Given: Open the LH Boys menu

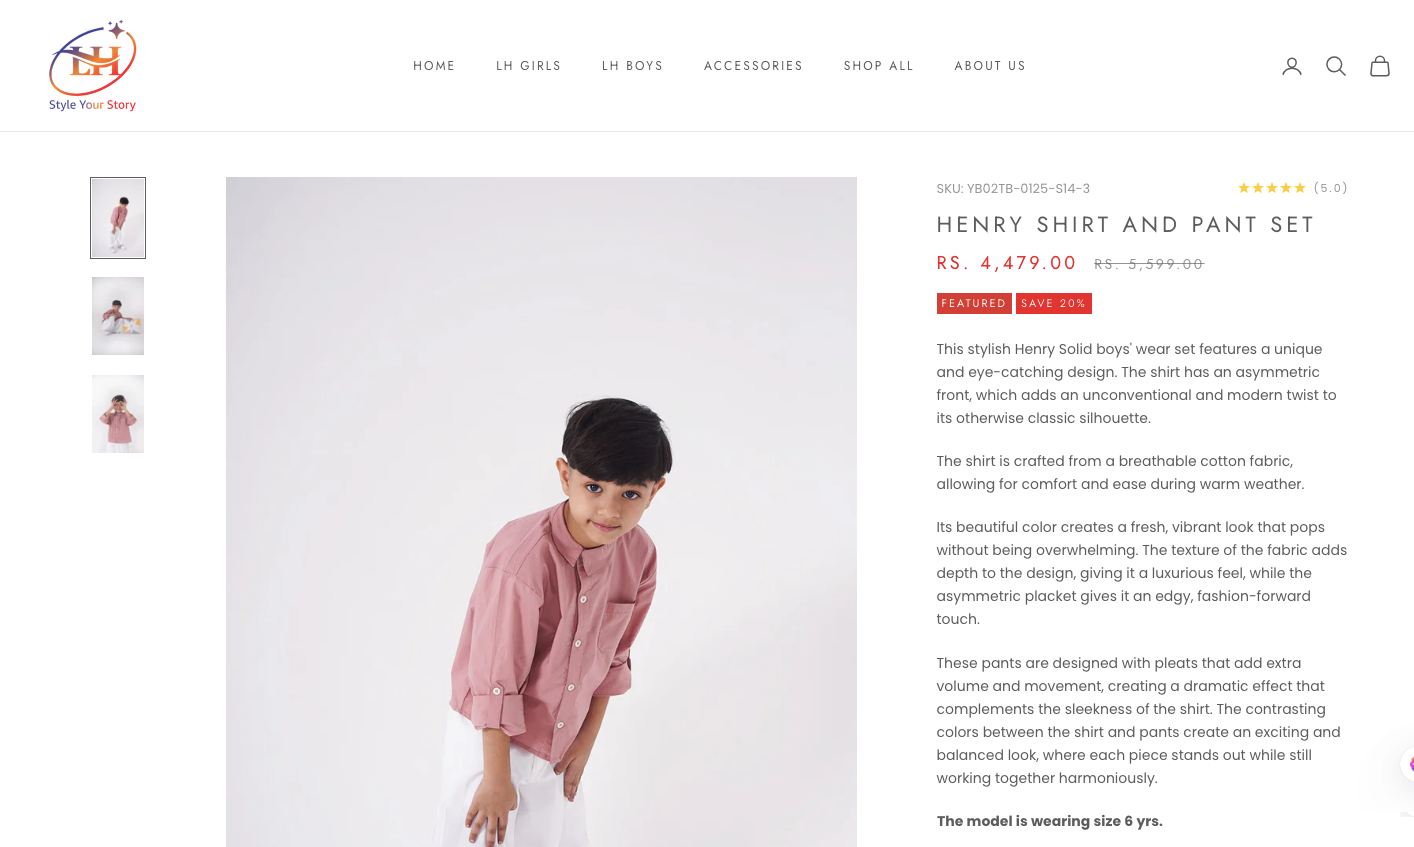Looking at the screenshot, I should pyautogui.click(x=632, y=66).
